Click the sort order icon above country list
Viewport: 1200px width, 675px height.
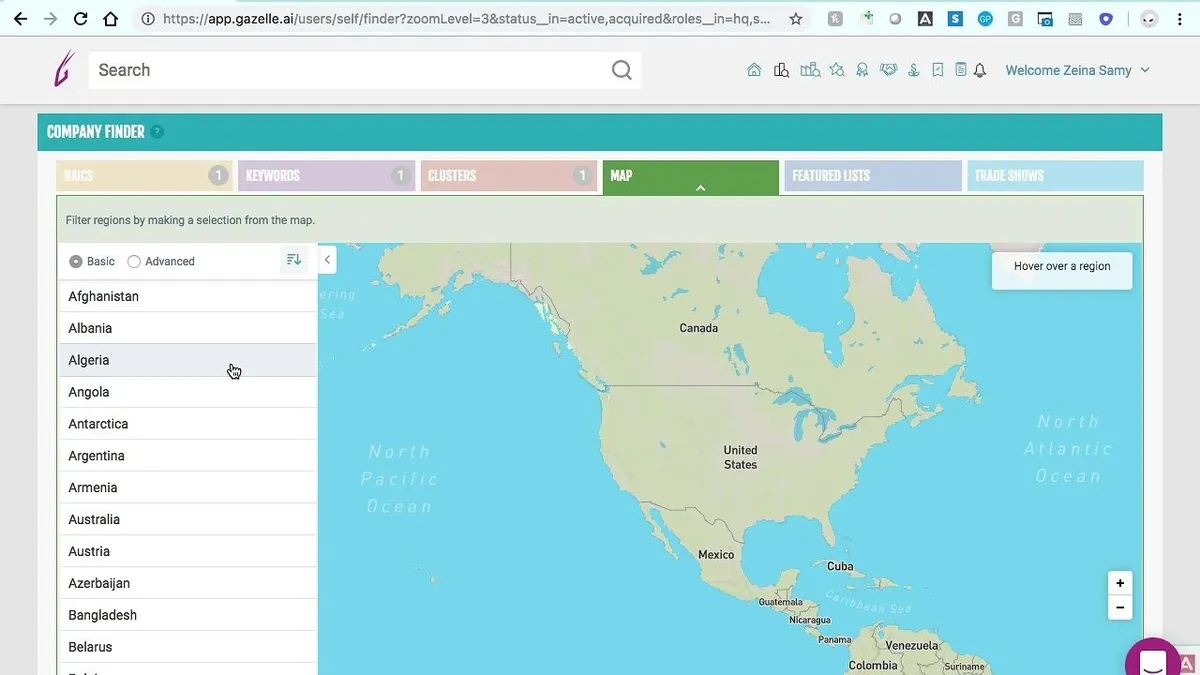point(293,260)
